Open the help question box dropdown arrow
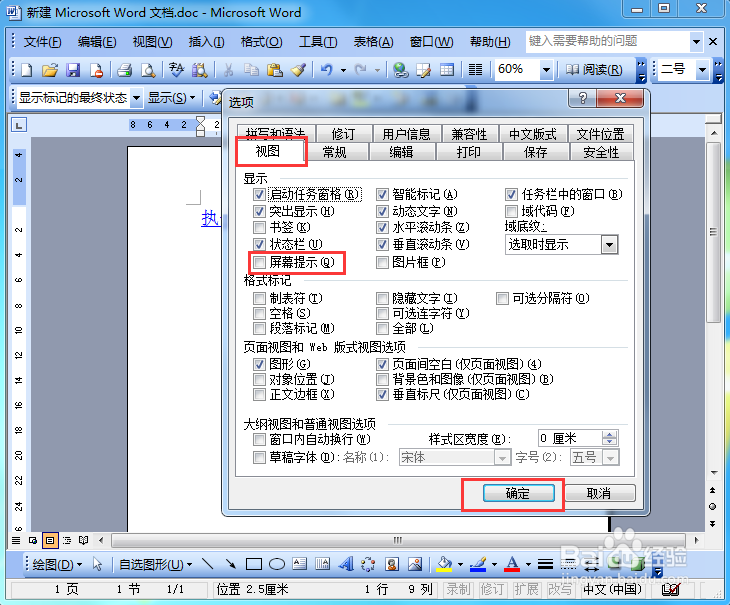730x605 pixels. pyautogui.click(x=696, y=42)
